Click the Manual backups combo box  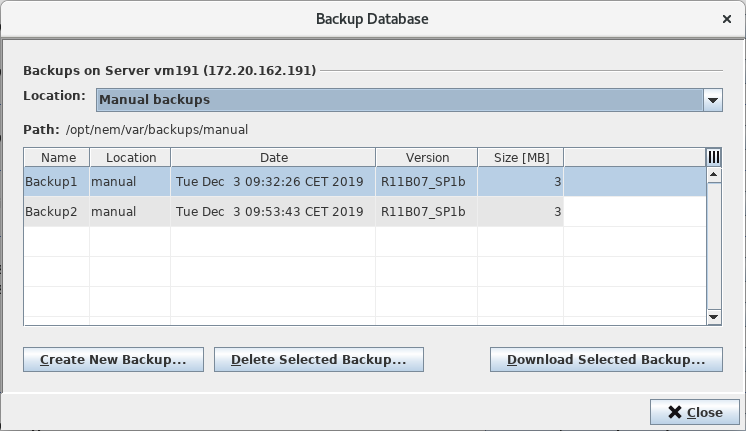[x=400, y=100]
